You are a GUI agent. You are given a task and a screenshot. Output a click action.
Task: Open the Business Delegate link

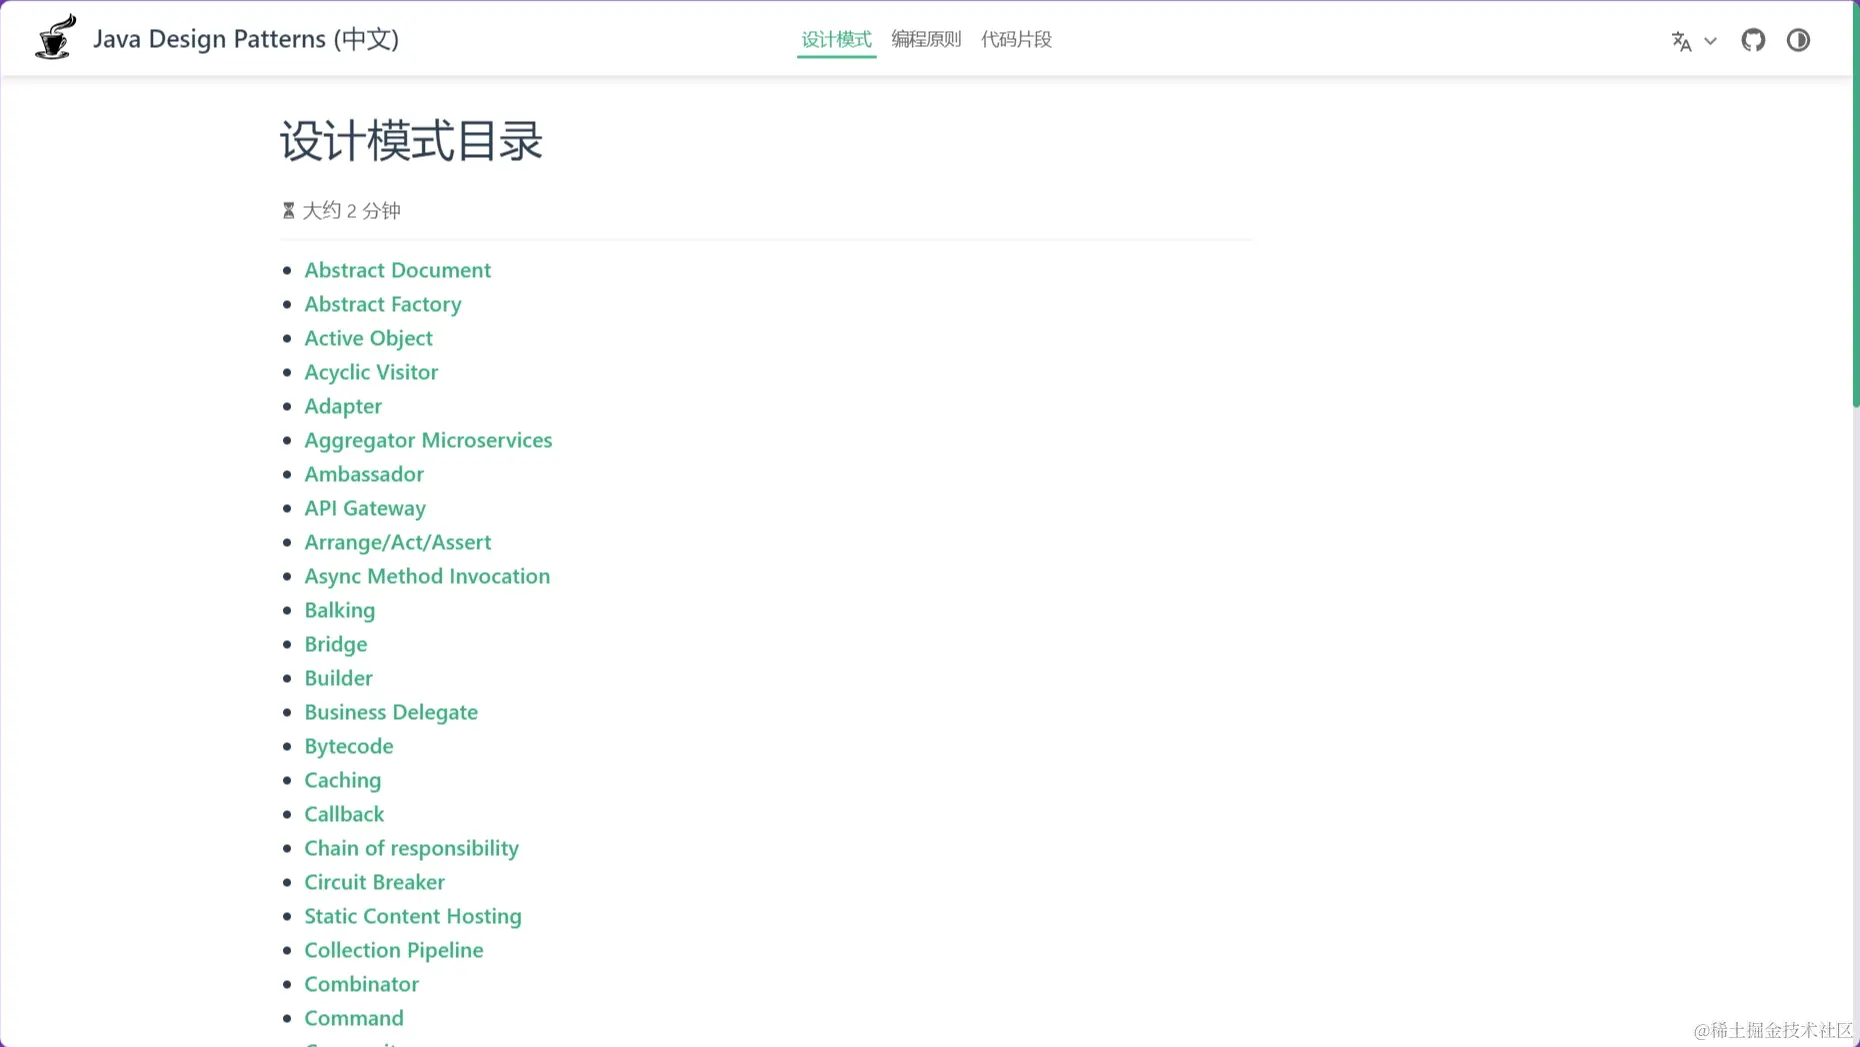click(x=391, y=712)
